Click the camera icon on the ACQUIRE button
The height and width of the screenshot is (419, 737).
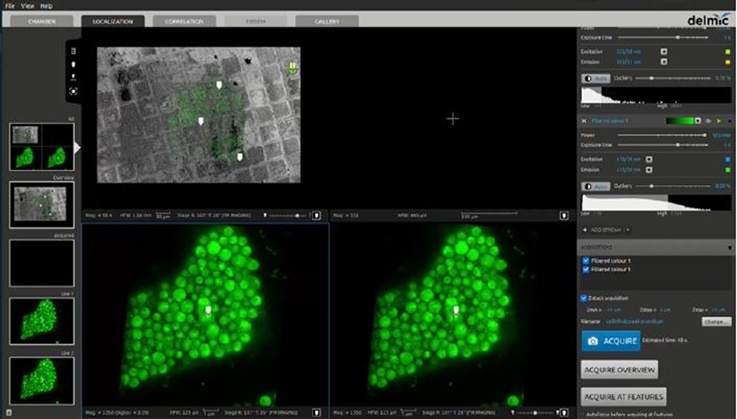coord(593,341)
